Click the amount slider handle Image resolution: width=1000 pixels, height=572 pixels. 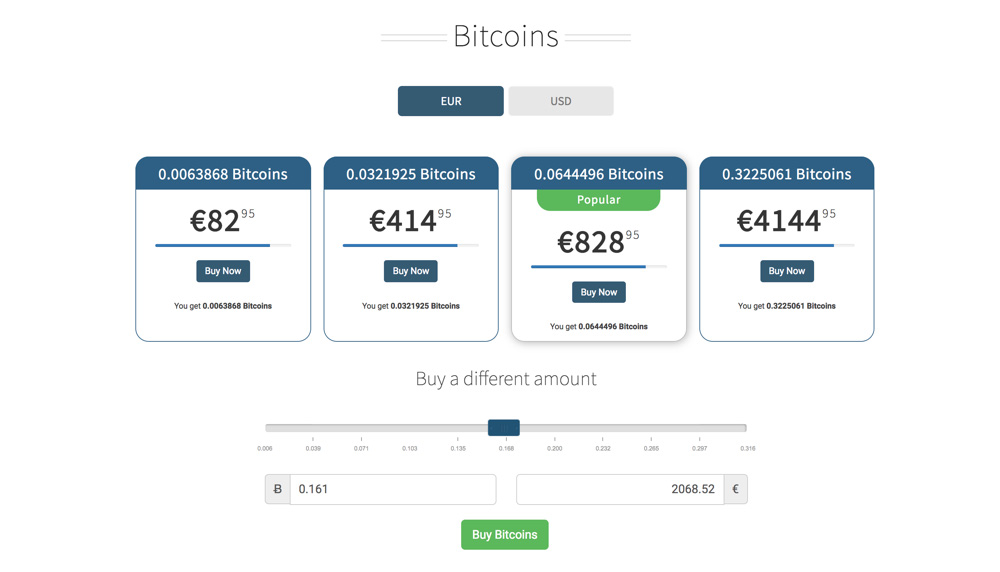[503, 428]
